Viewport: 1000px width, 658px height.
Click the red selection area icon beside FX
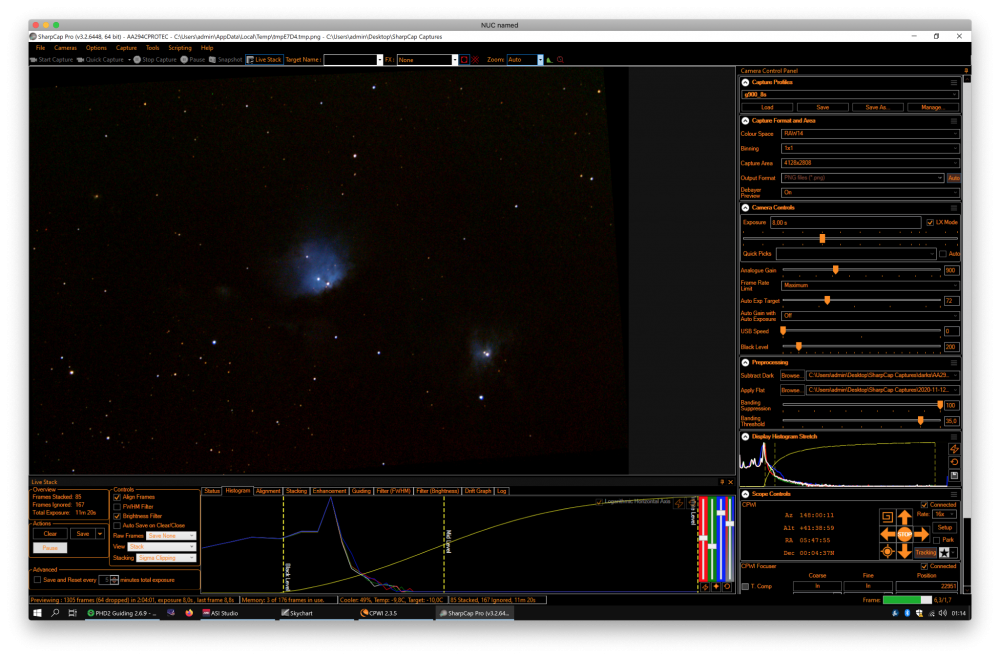464,59
